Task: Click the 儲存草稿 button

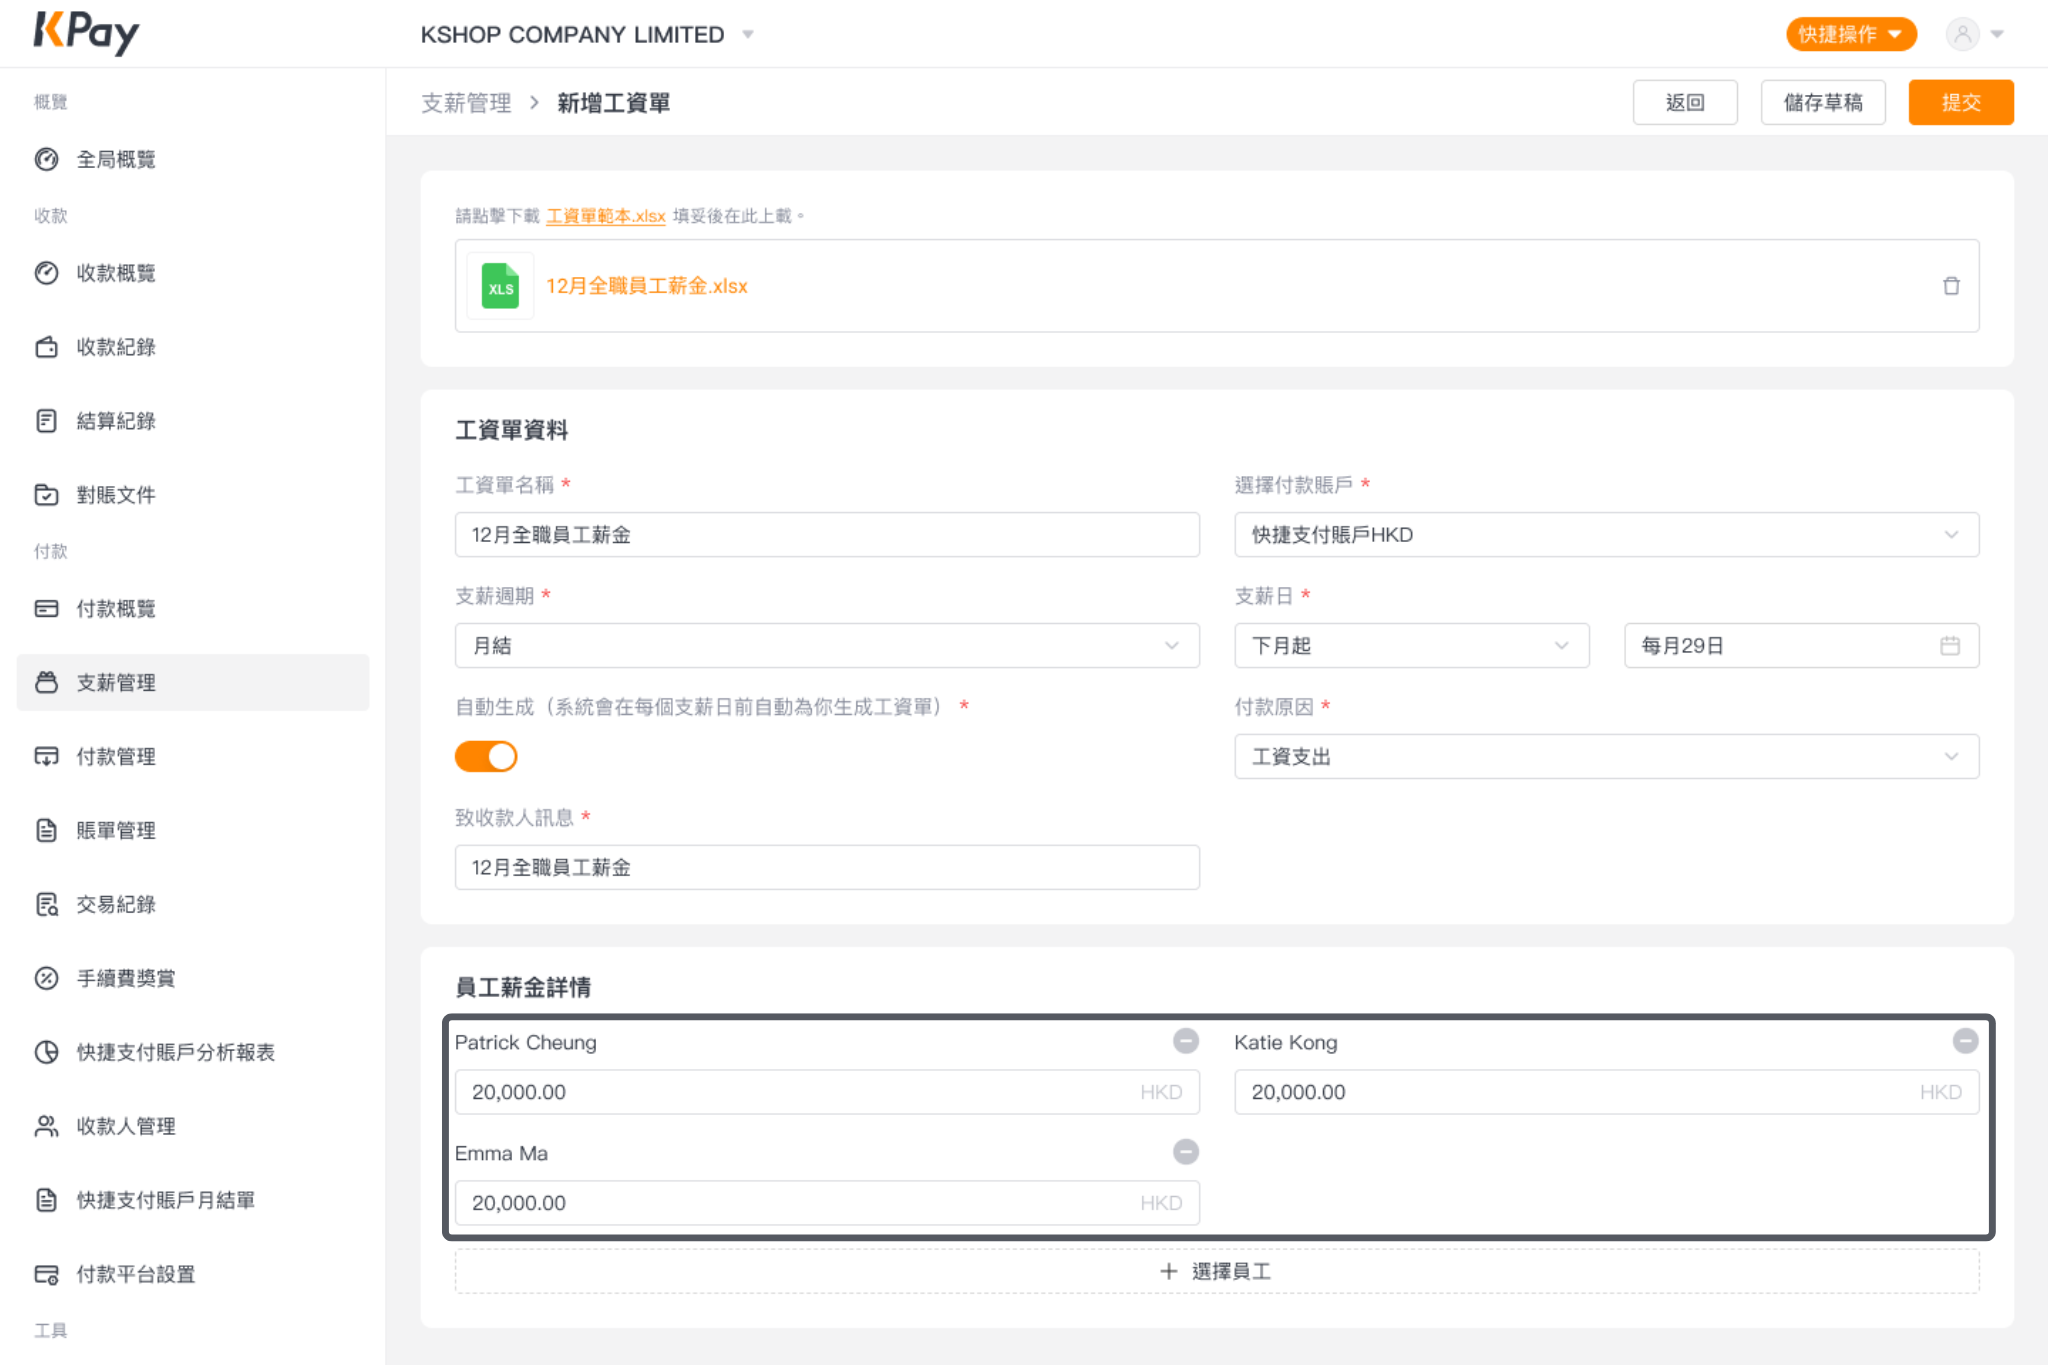Action: pos(1822,102)
